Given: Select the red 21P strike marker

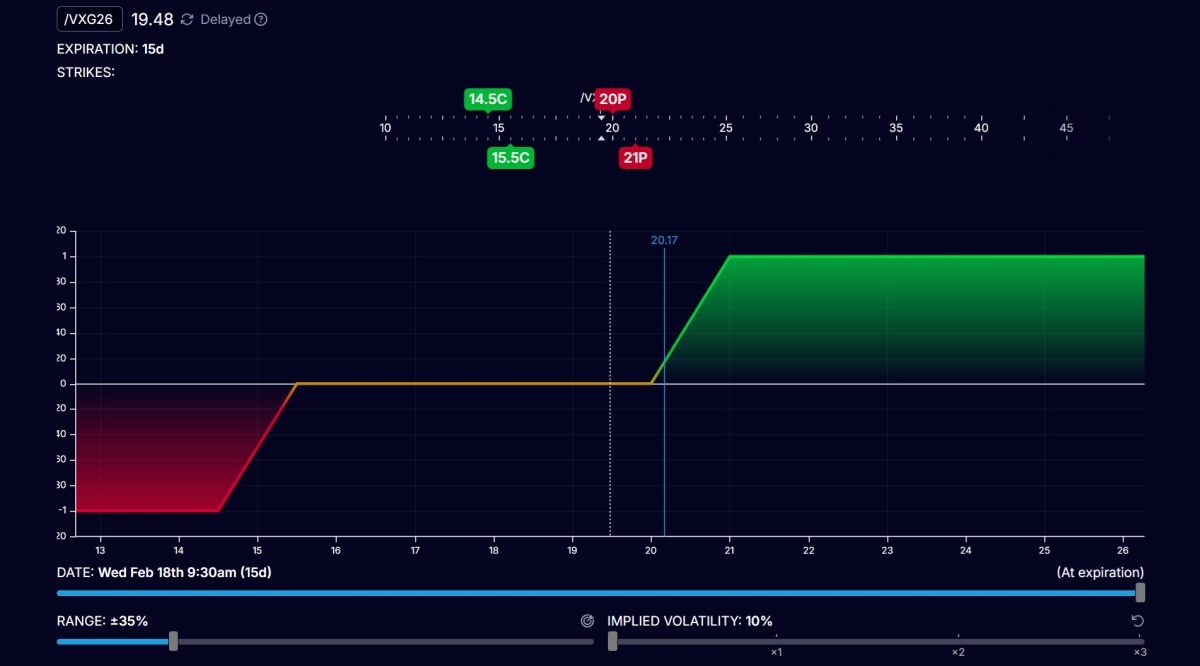Looking at the screenshot, I should point(635,157).
